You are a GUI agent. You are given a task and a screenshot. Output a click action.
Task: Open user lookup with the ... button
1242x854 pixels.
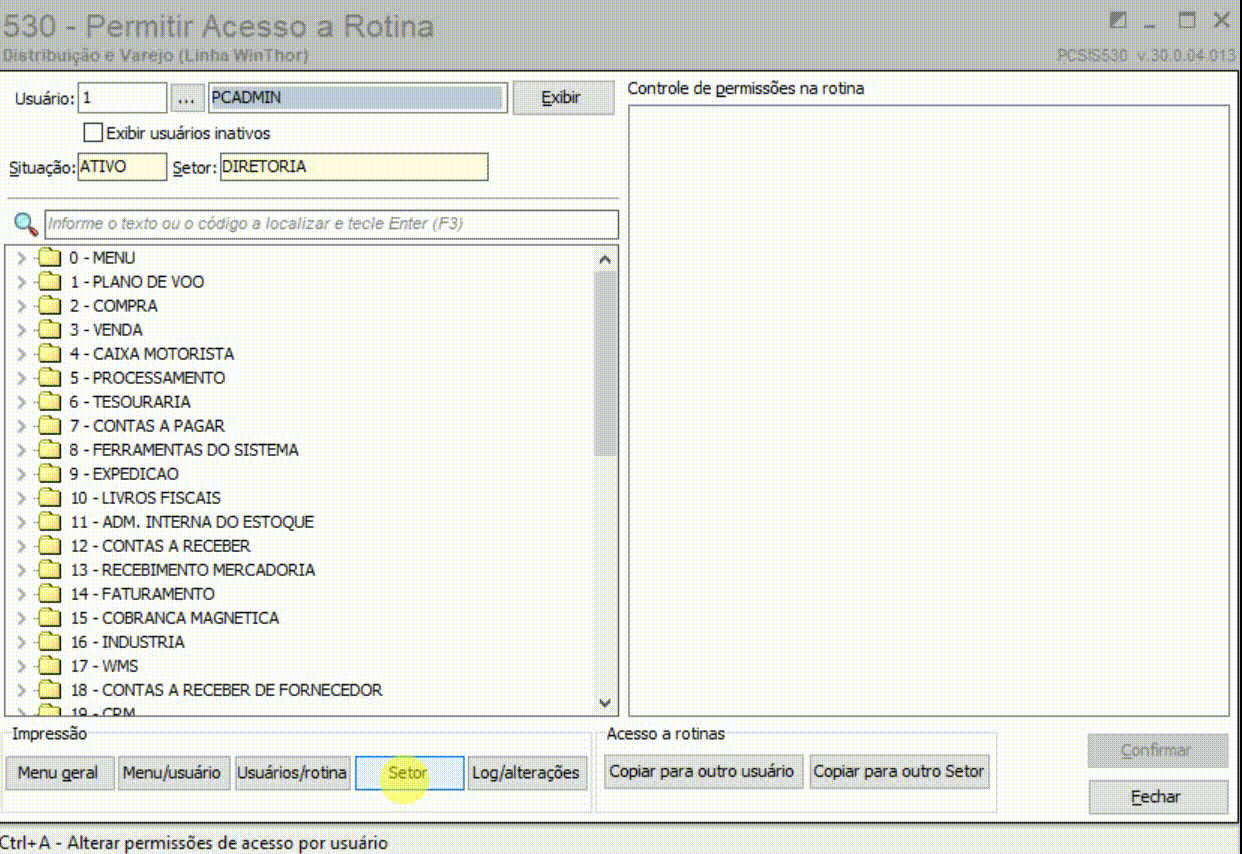tap(187, 98)
